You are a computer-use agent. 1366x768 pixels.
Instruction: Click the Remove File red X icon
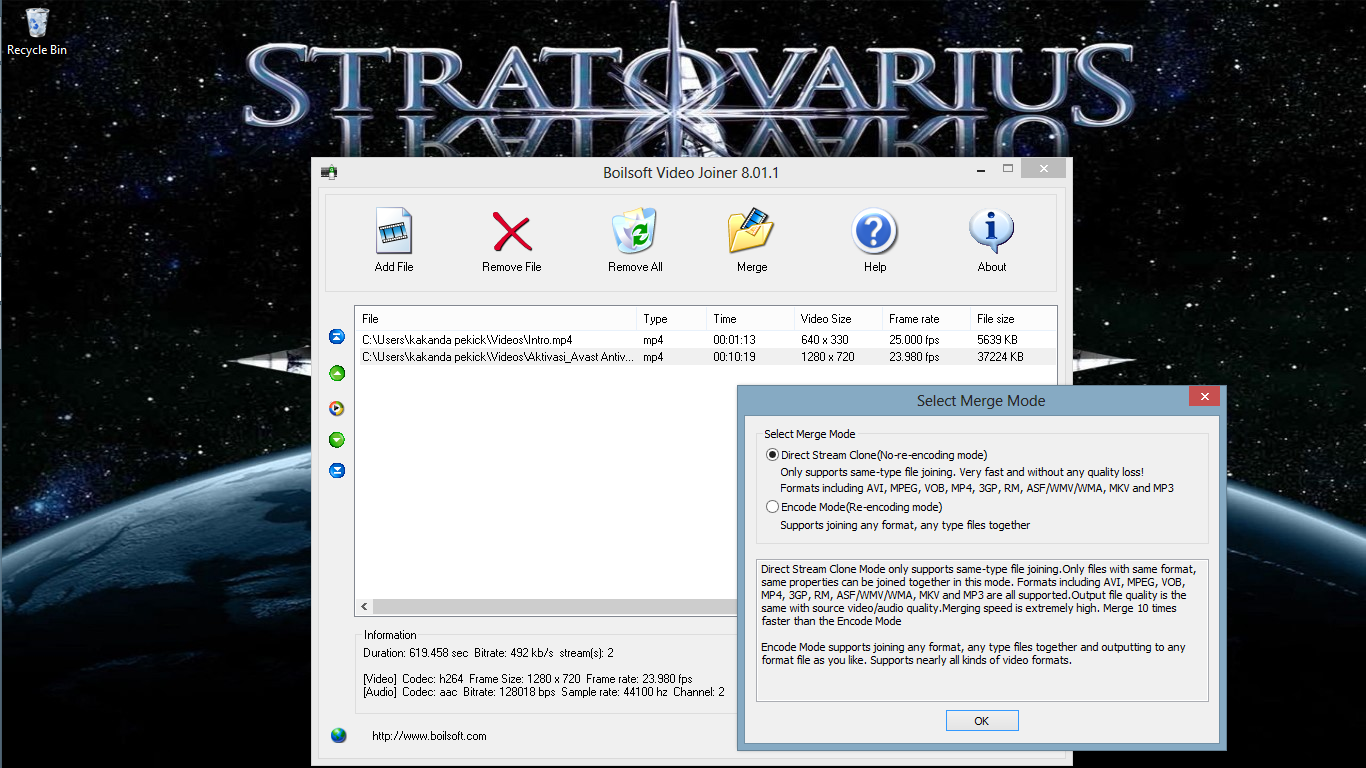coord(511,232)
